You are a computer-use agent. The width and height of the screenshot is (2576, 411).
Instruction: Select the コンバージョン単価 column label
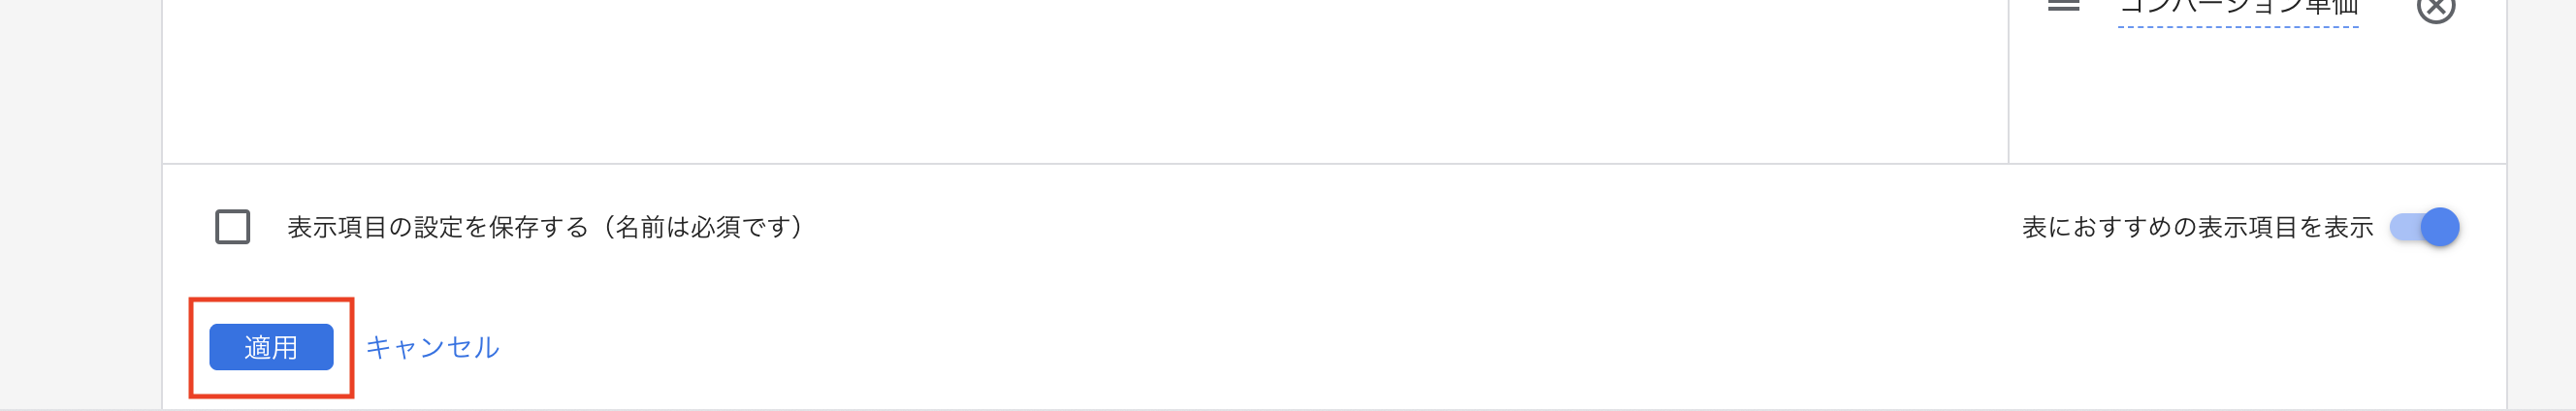point(2237,8)
